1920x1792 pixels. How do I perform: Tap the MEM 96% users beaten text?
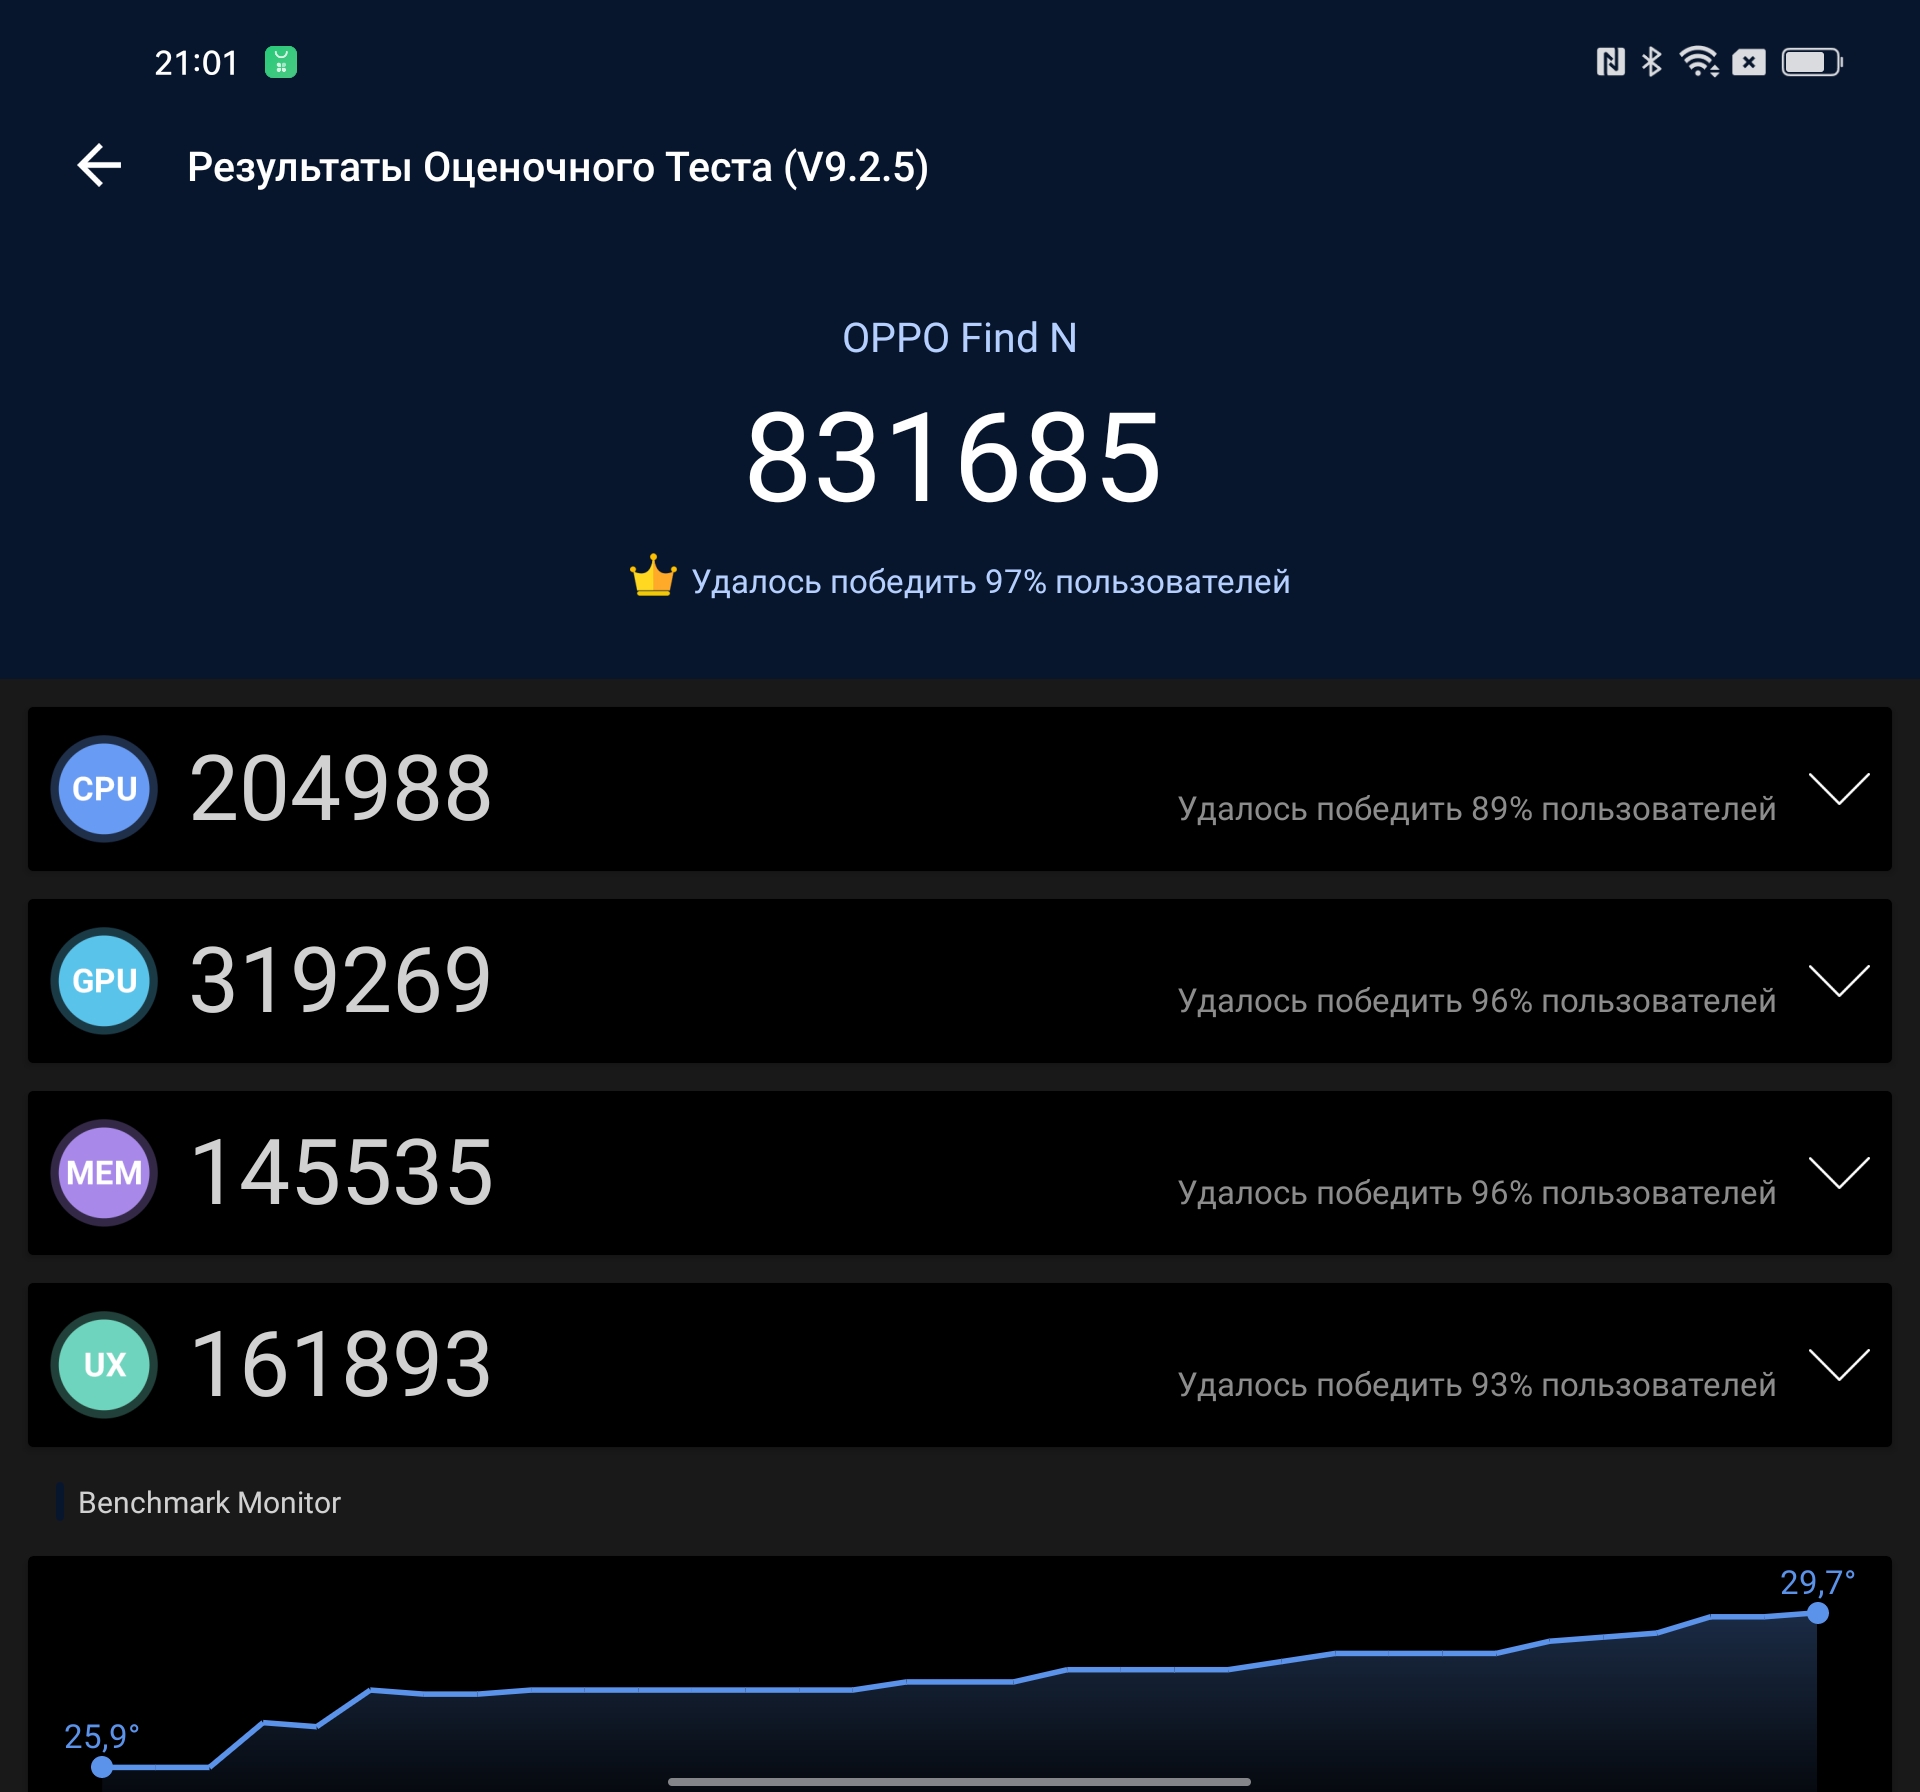pyautogui.click(x=1476, y=1192)
